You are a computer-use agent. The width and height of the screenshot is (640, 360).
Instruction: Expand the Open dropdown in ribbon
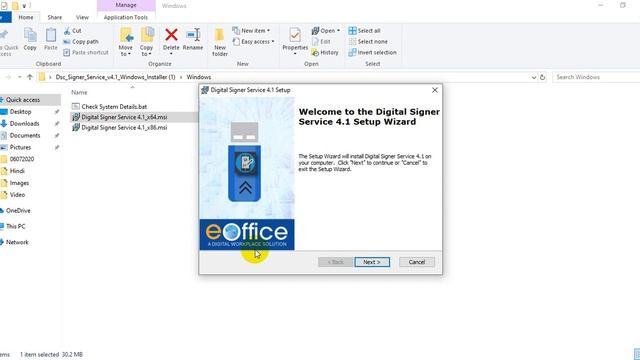coord(338,31)
